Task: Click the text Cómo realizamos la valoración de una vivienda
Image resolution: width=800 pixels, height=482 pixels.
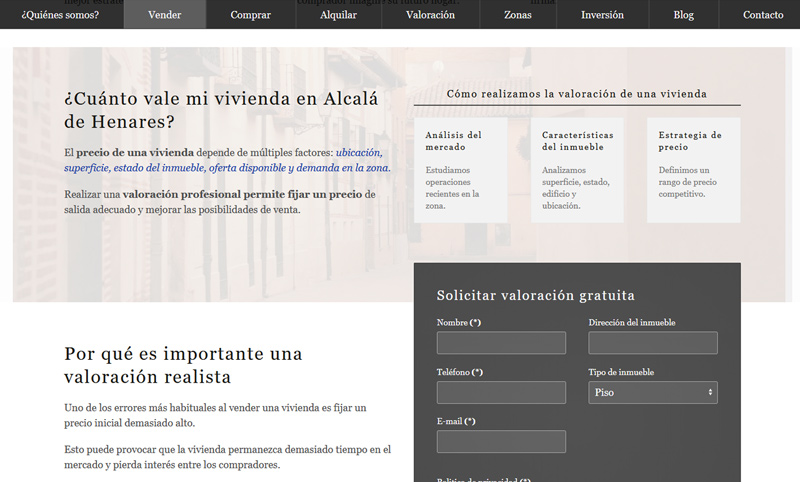Action: tap(577, 94)
